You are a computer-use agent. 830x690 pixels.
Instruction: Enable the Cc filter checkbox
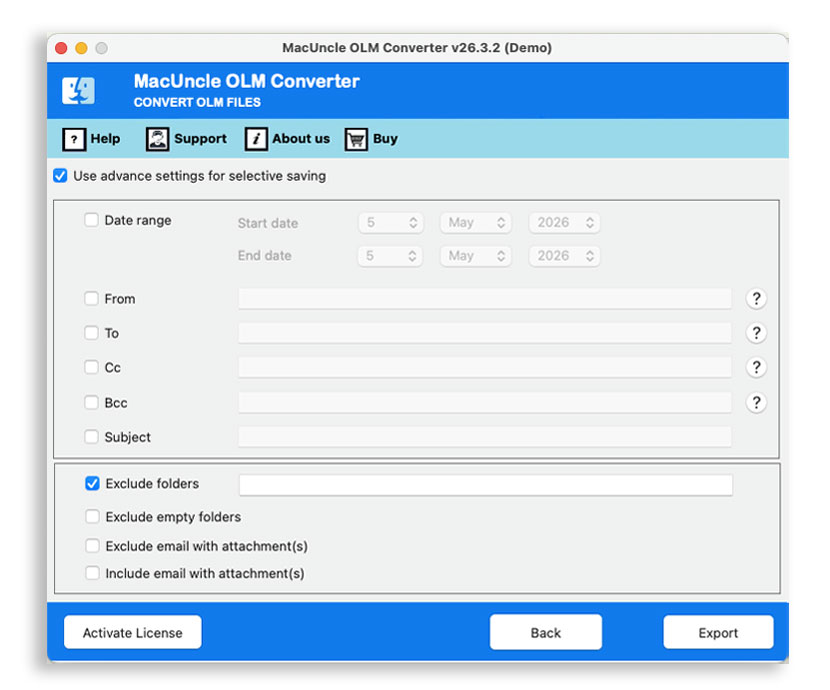(x=92, y=367)
